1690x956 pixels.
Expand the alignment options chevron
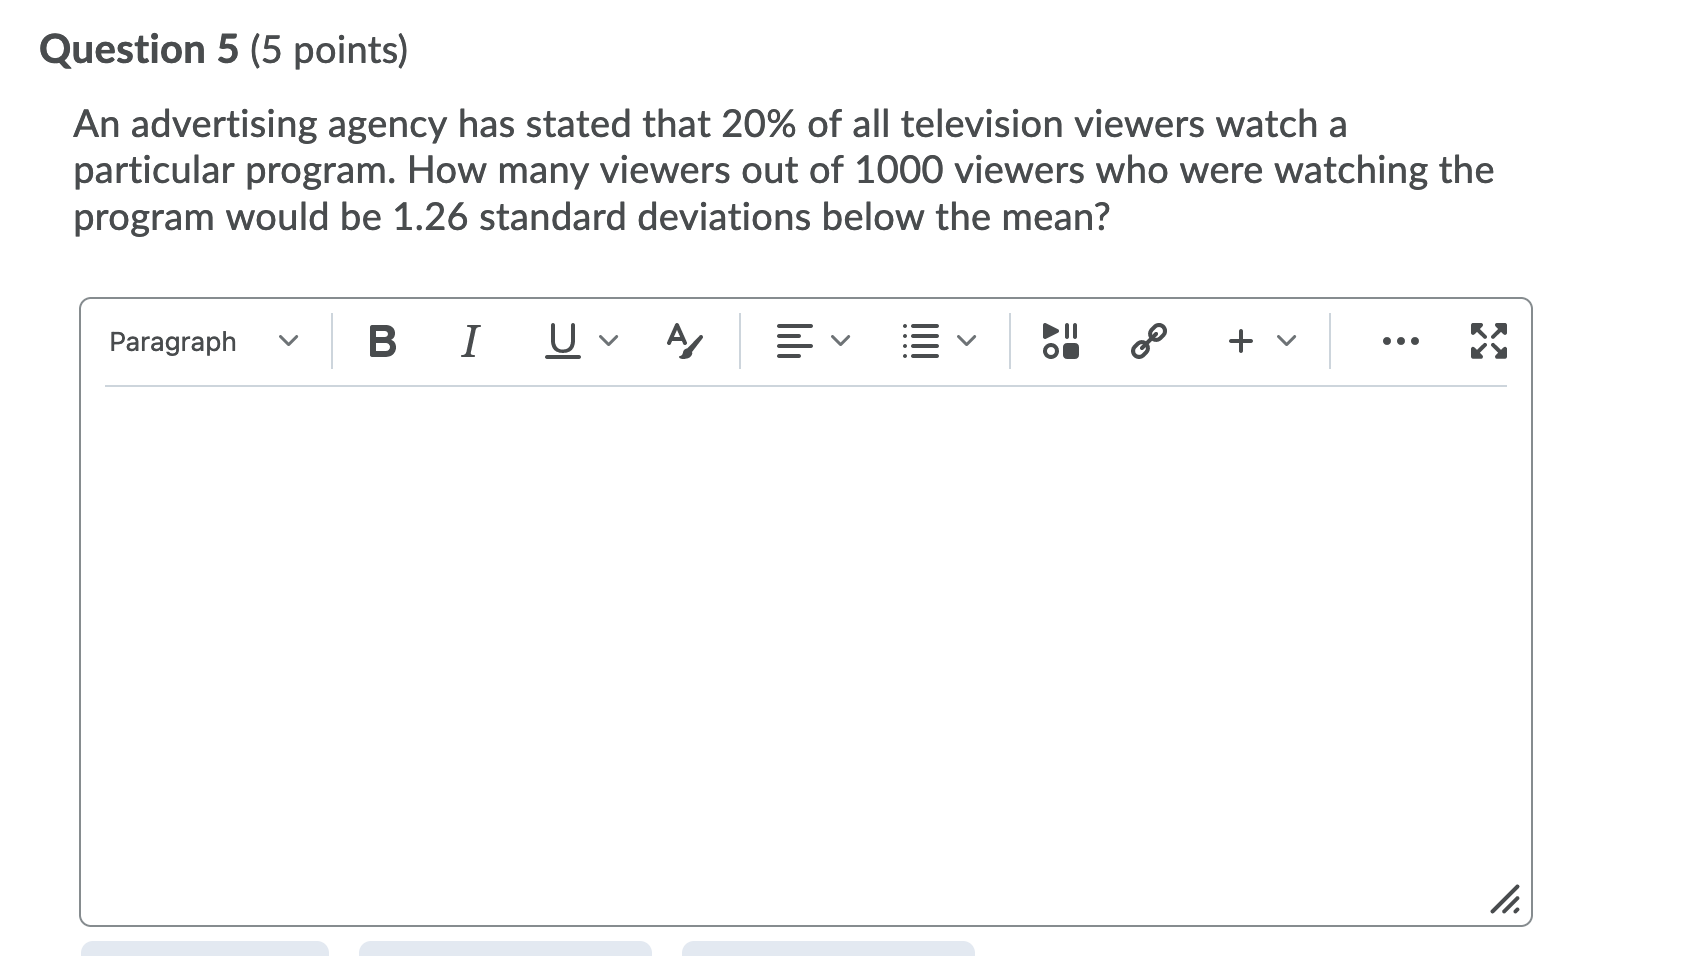839,341
